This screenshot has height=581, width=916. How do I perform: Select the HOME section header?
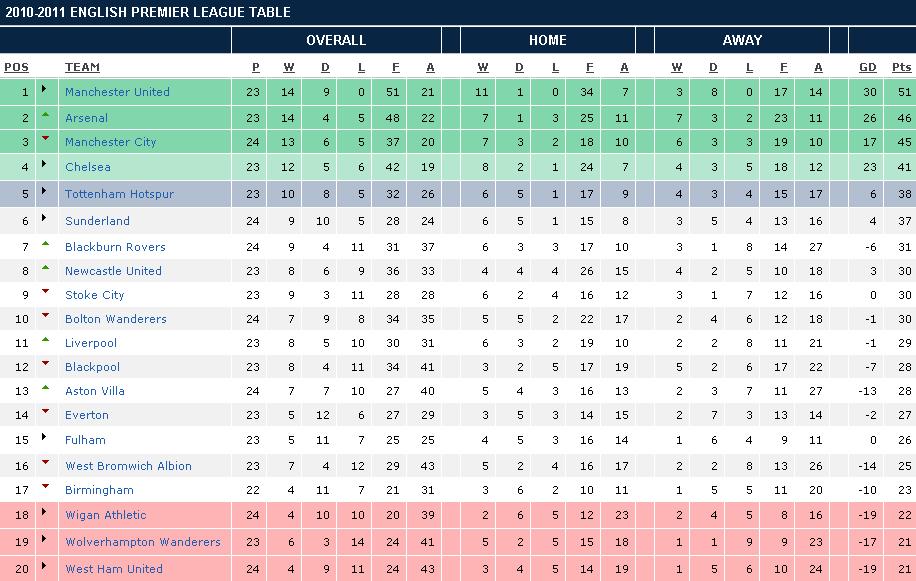click(548, 40)
